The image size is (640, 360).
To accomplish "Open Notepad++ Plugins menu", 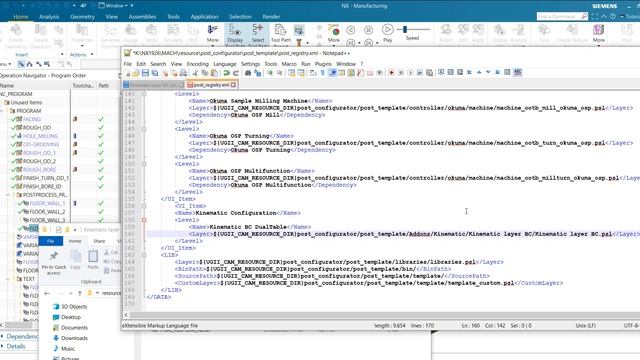I will (x=323, y=64).
